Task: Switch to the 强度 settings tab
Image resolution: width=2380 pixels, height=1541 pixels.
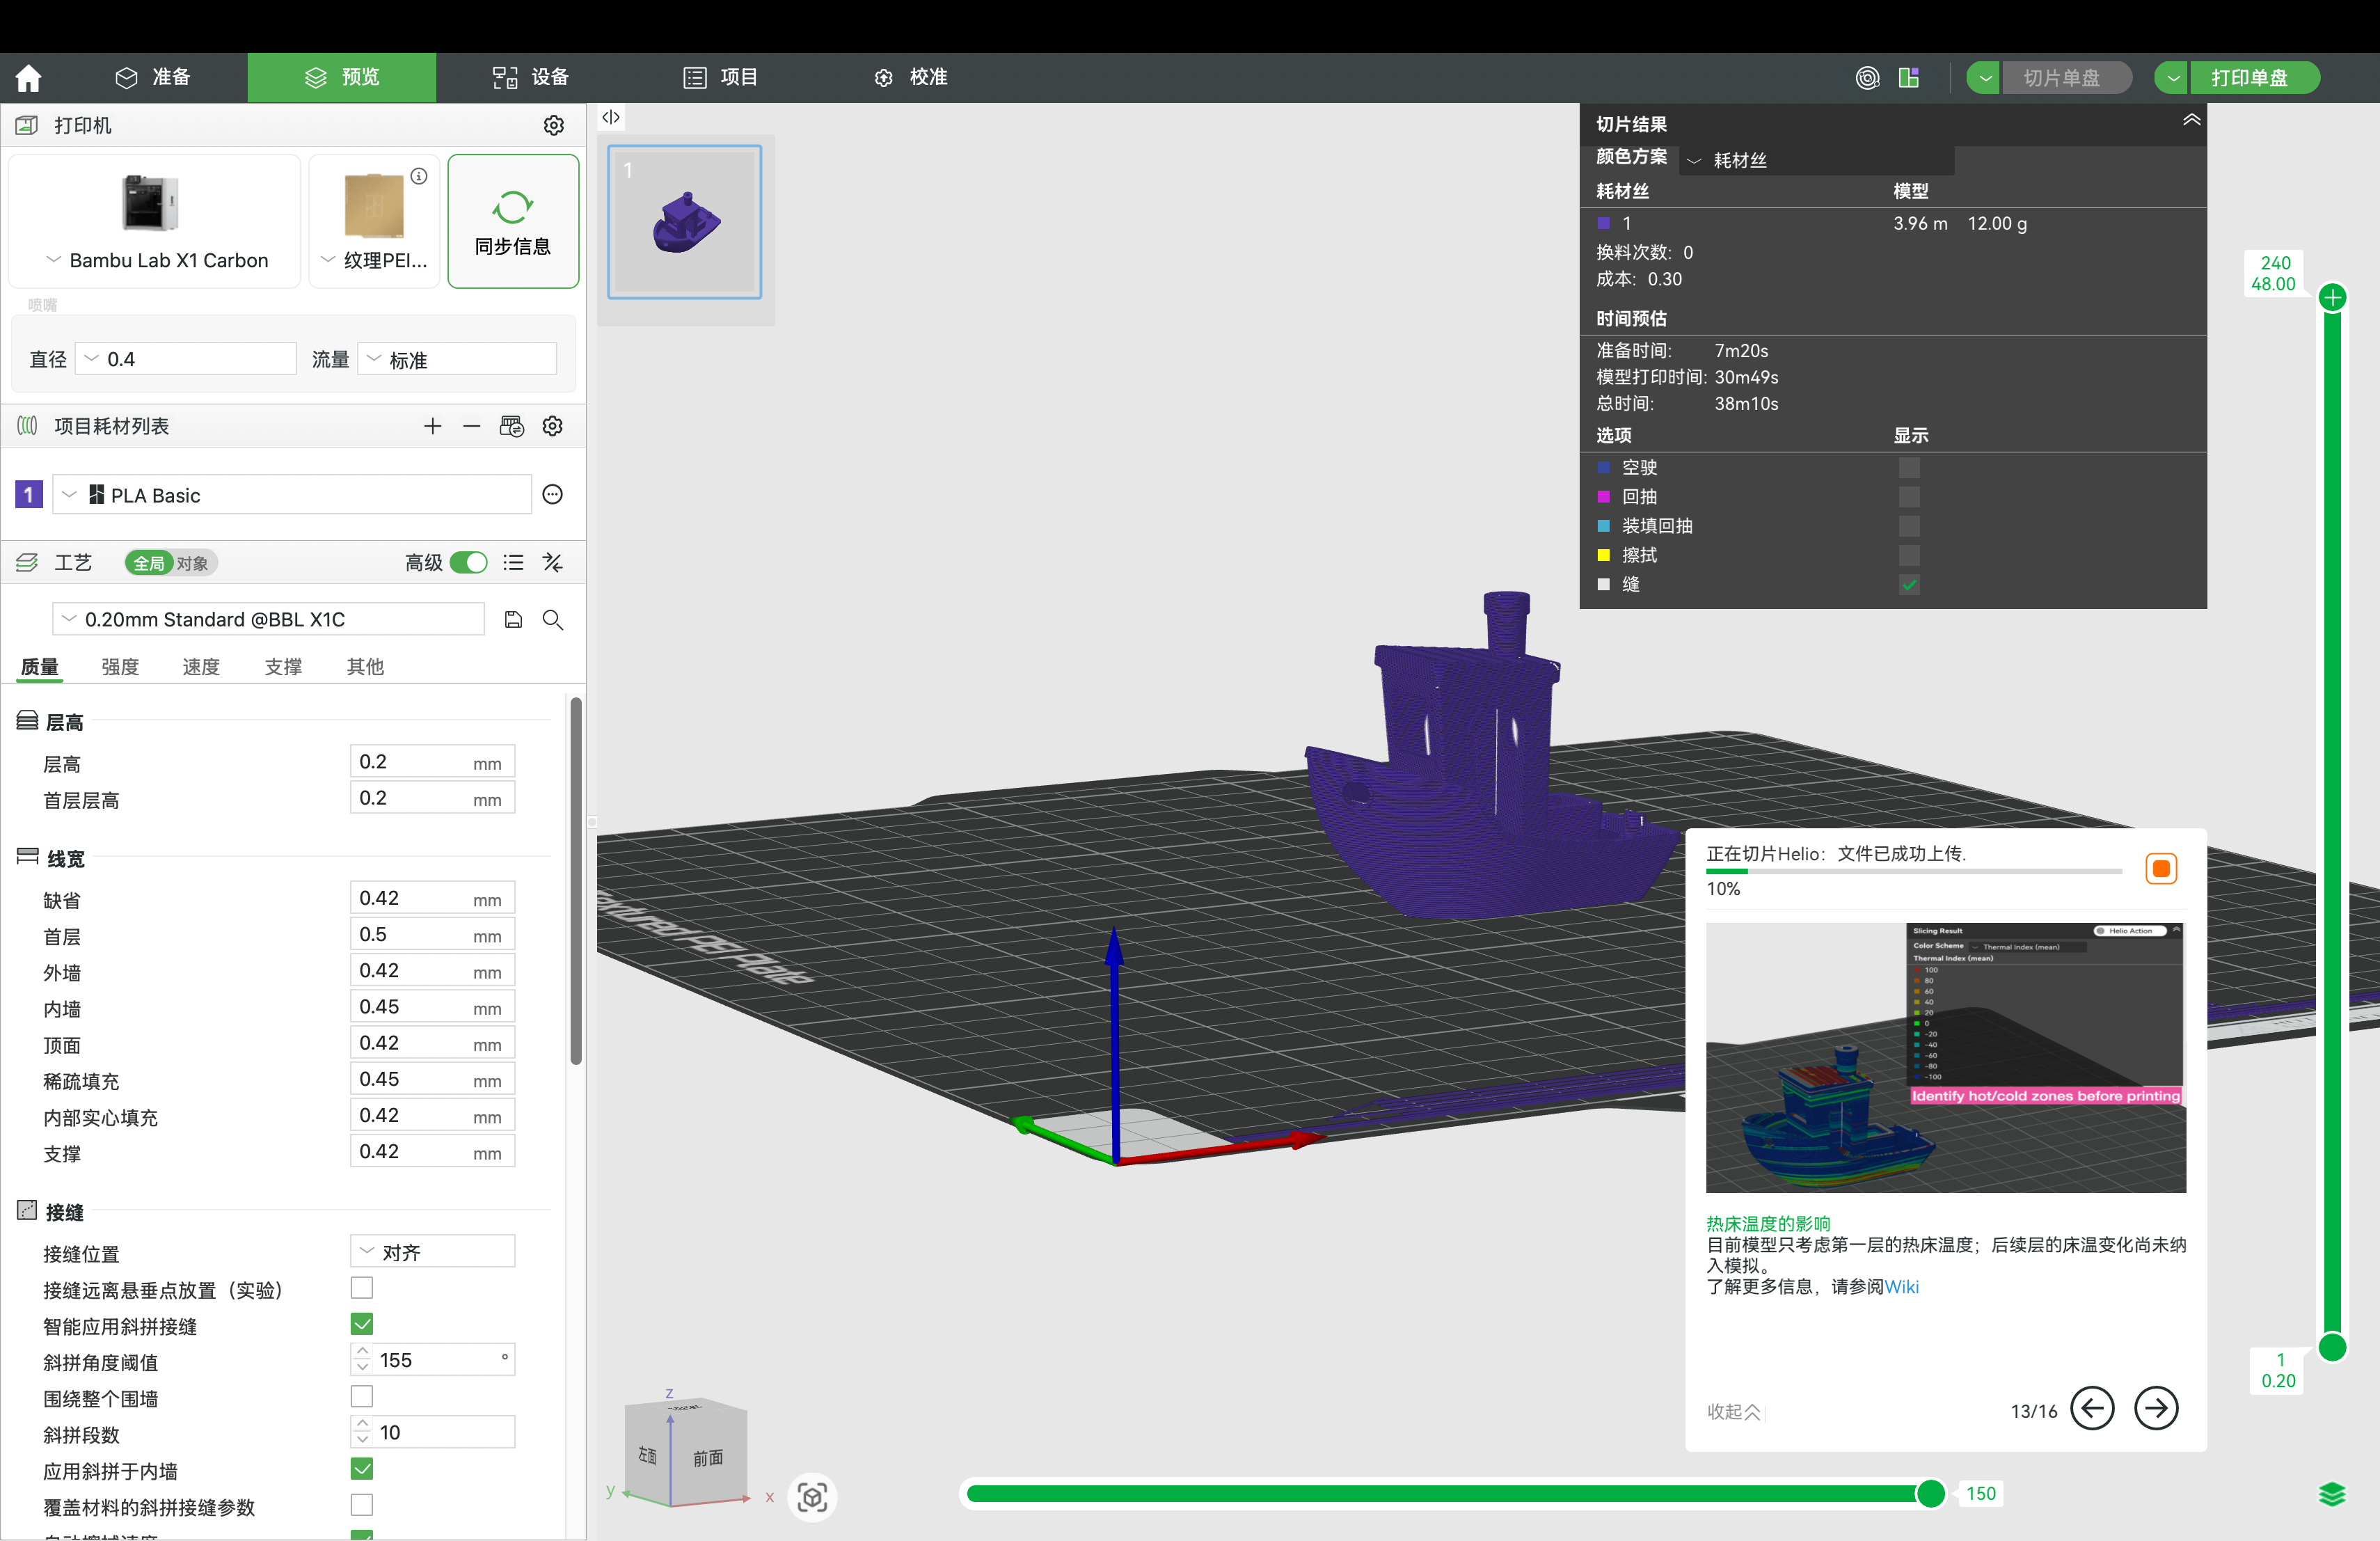Action: click(120, 667)
